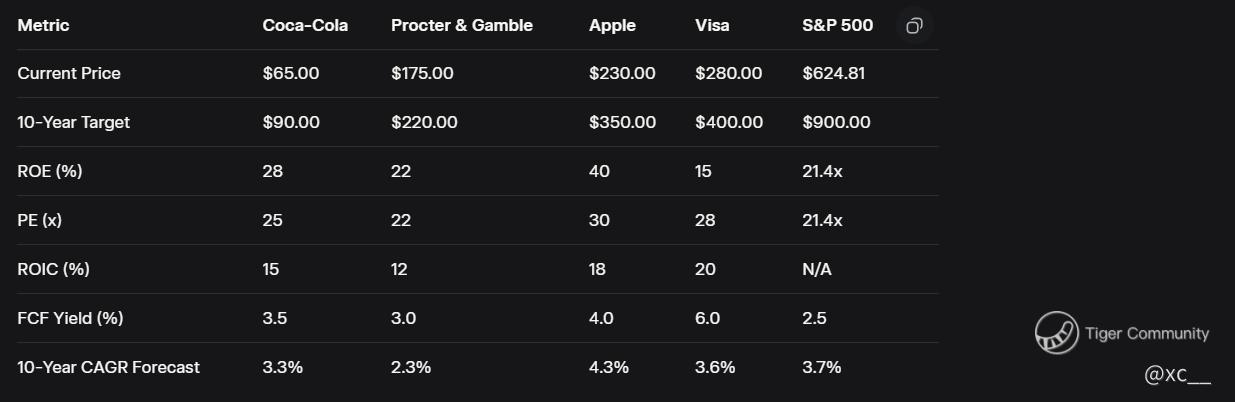Click the S&P 500 $900.00 target cell

tap(836, 123)
